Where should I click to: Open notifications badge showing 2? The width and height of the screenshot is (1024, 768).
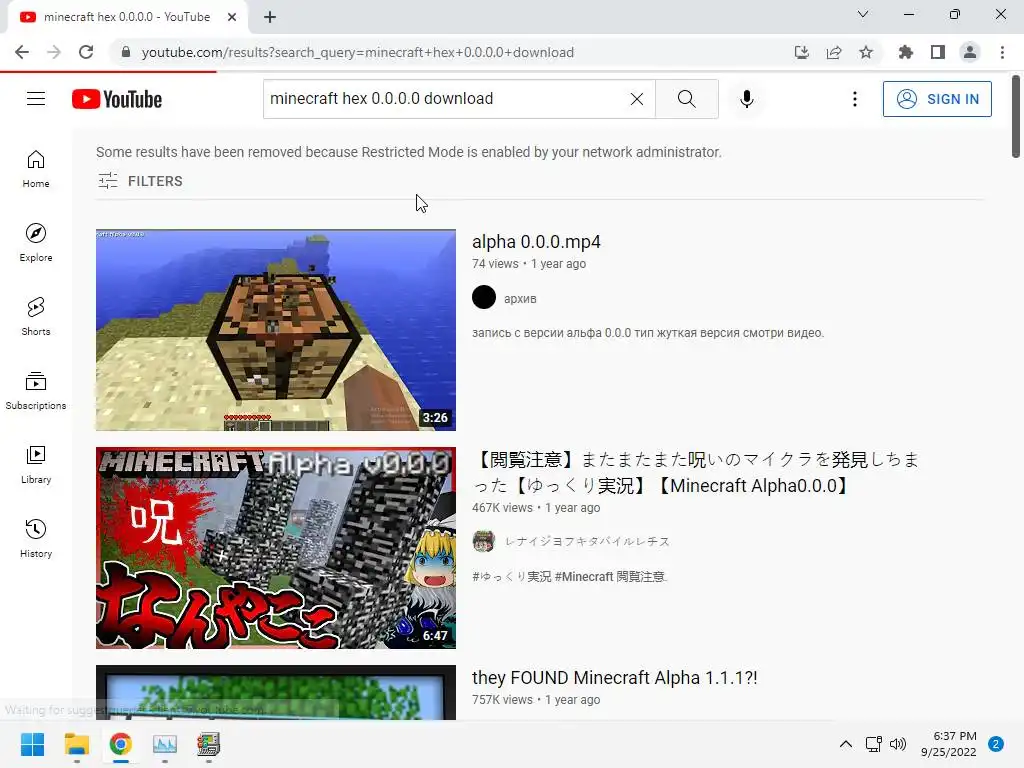coord(996,744)
